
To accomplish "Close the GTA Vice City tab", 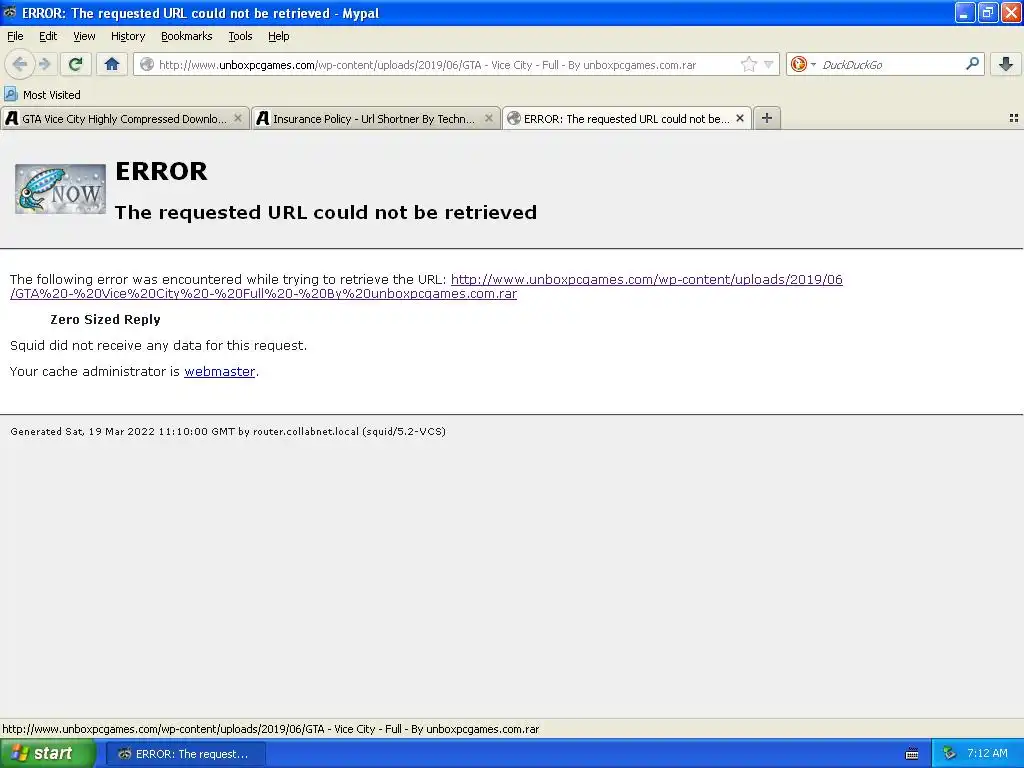I will tap(238, 118).
